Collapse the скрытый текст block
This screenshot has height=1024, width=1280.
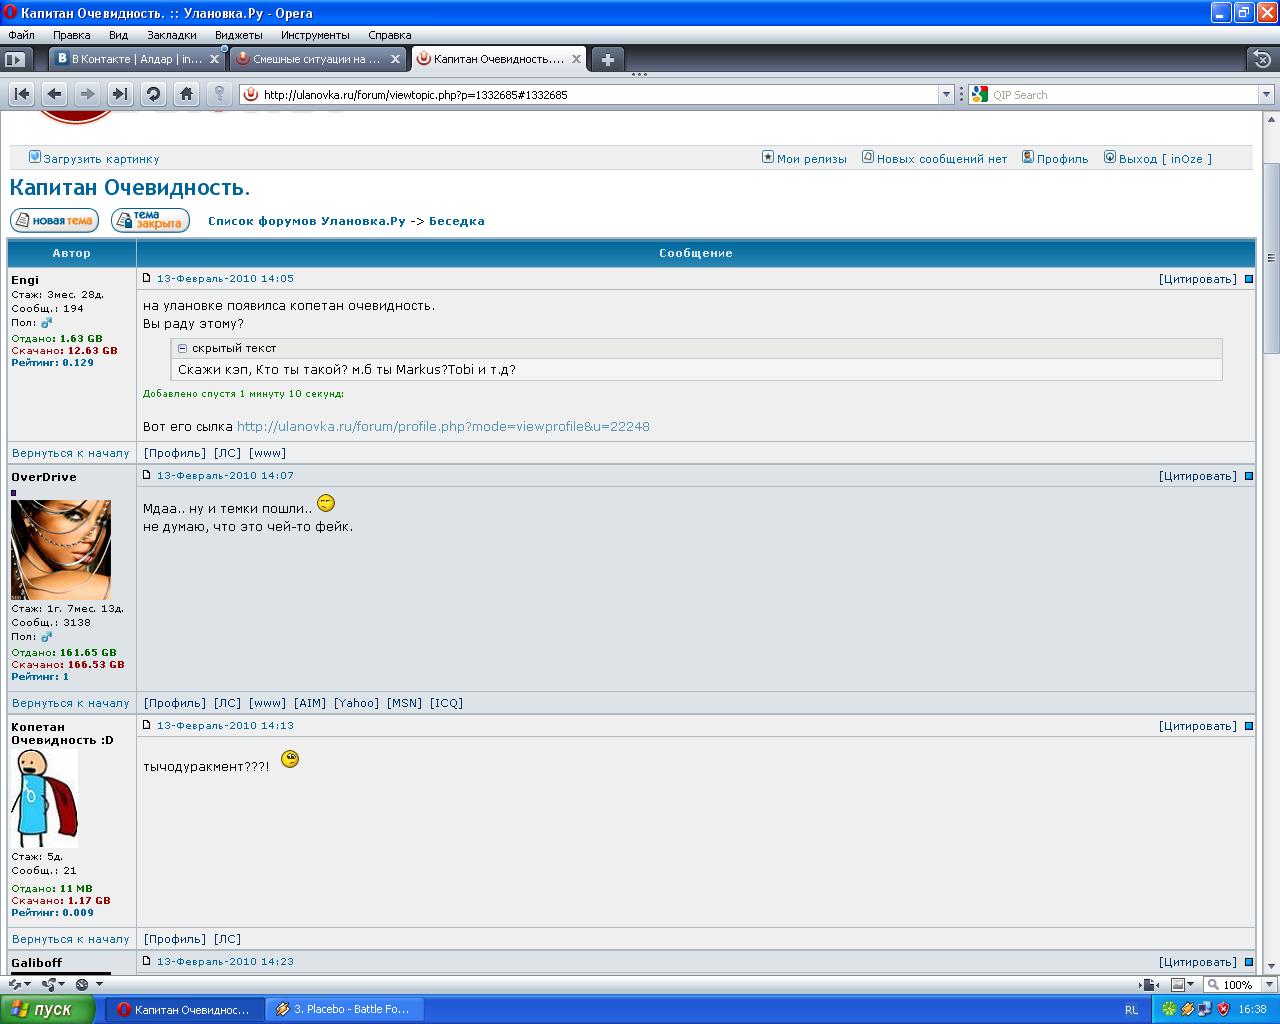click(x=182, y=348)
